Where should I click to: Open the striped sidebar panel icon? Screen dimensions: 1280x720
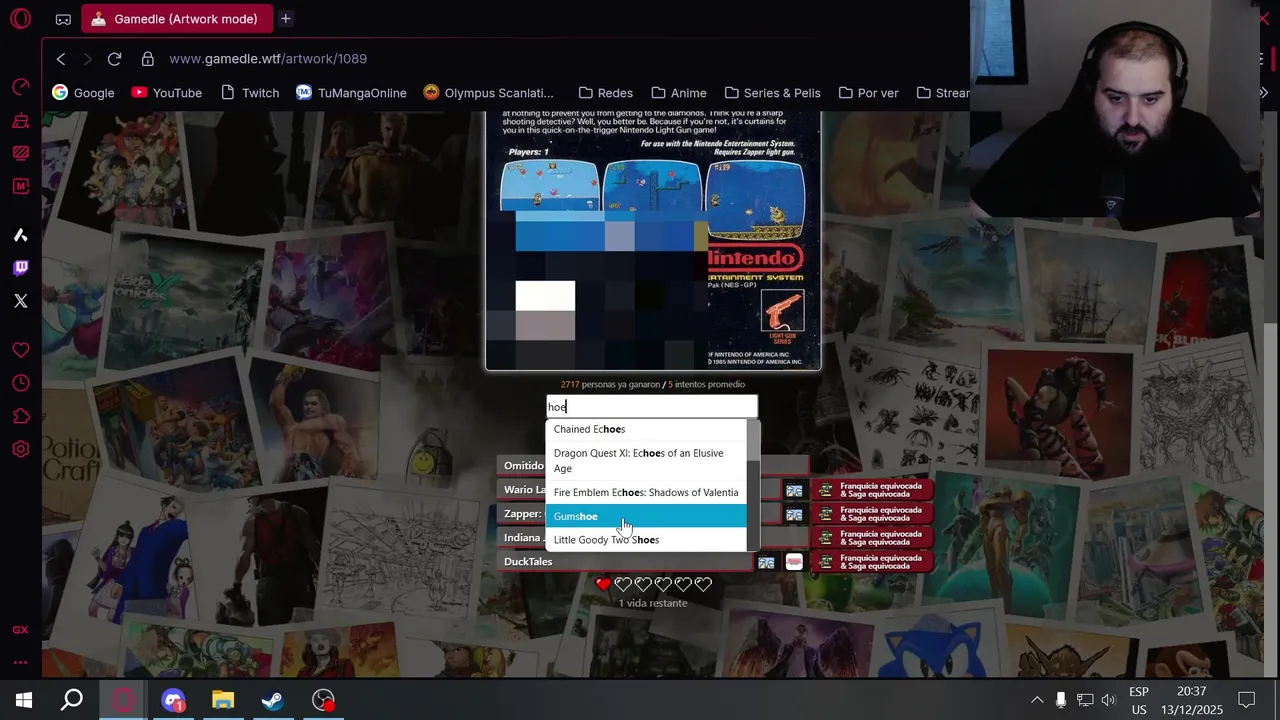coord(20,153)
